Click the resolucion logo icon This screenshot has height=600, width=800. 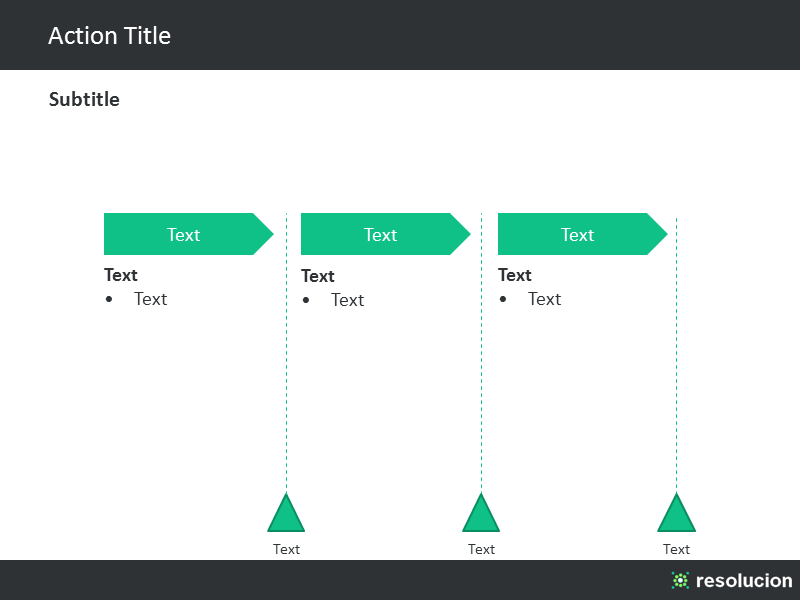coord(680,580)
